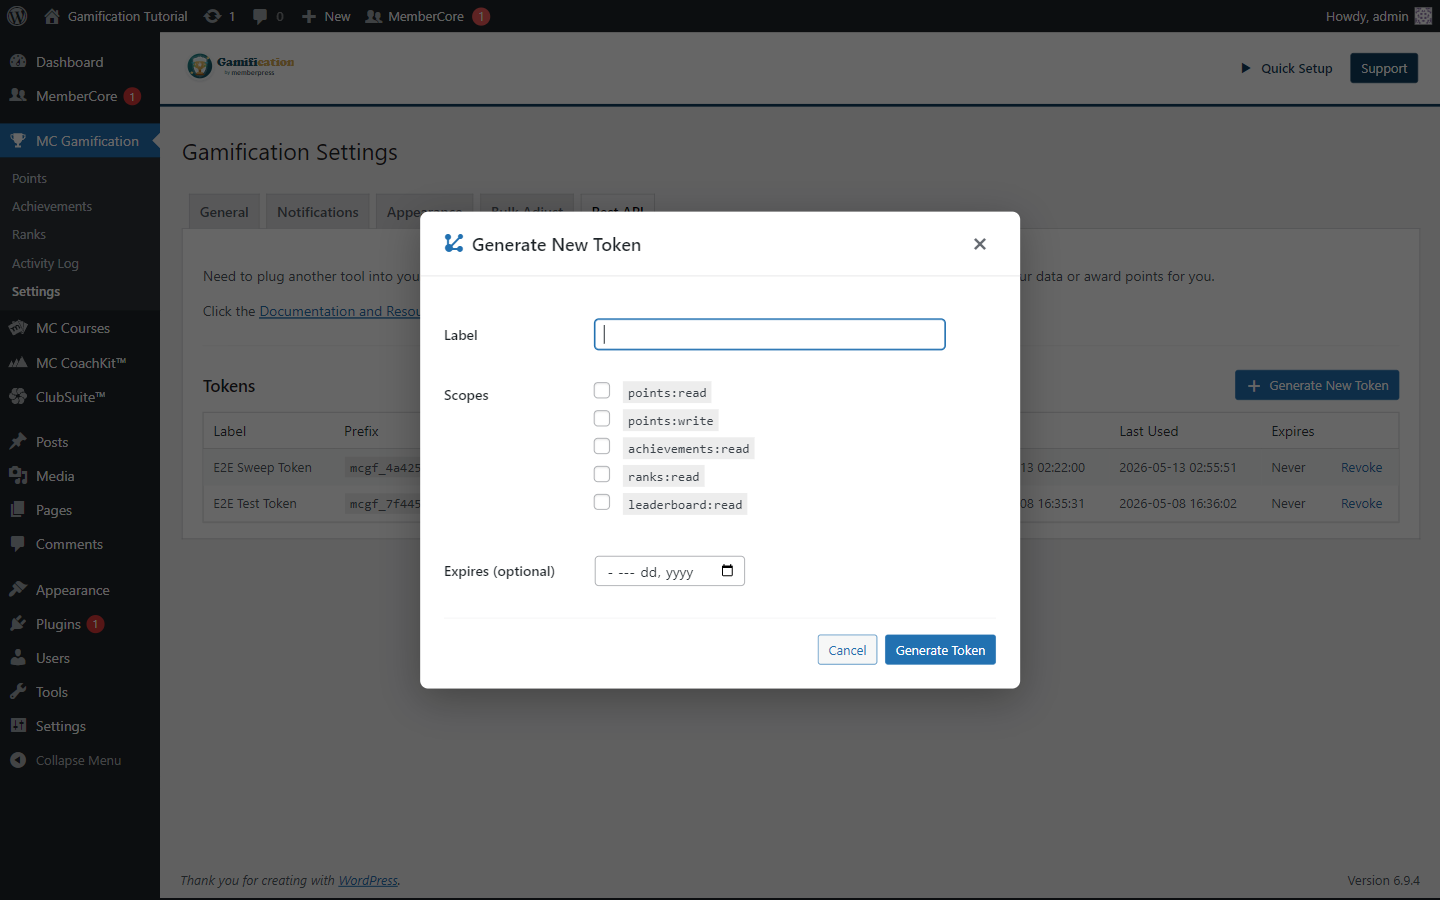1440x900 pixels.
Task: Open Points submenu item
Action: click(29, 178)
